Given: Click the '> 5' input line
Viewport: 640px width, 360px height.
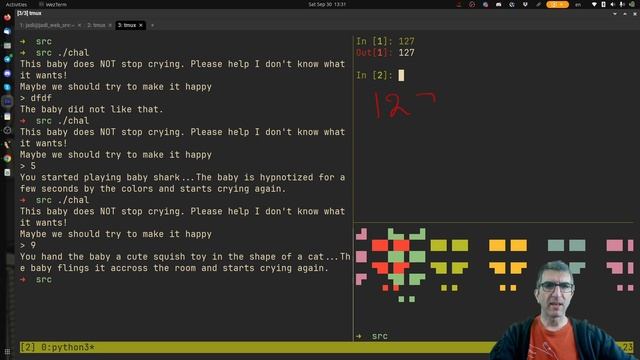Looking at the screenshot, I should pyautogui.click(x=28, y=166).
